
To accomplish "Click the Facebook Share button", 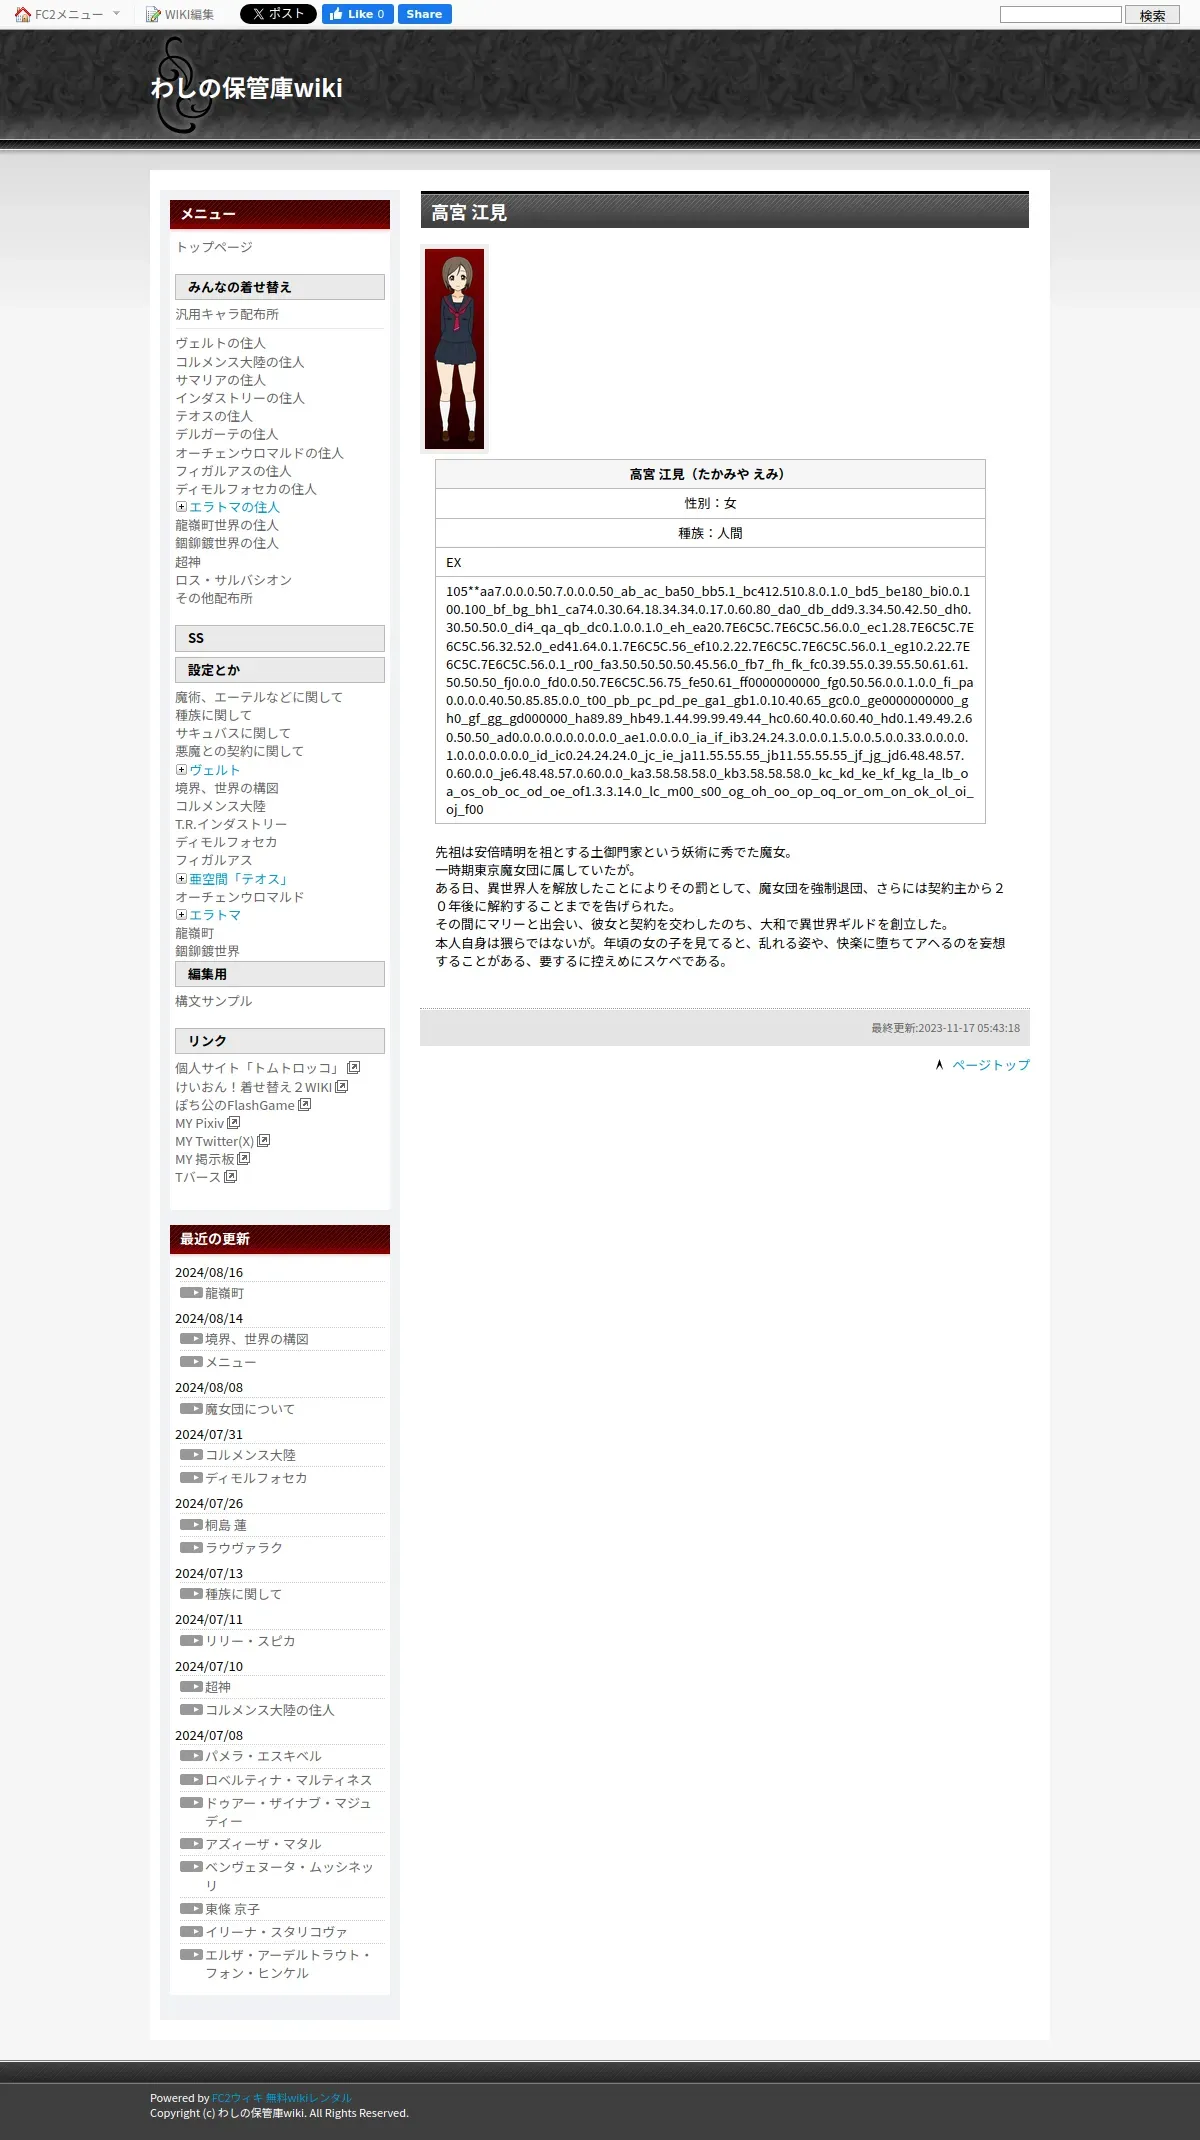I will (x=424, y=14).
